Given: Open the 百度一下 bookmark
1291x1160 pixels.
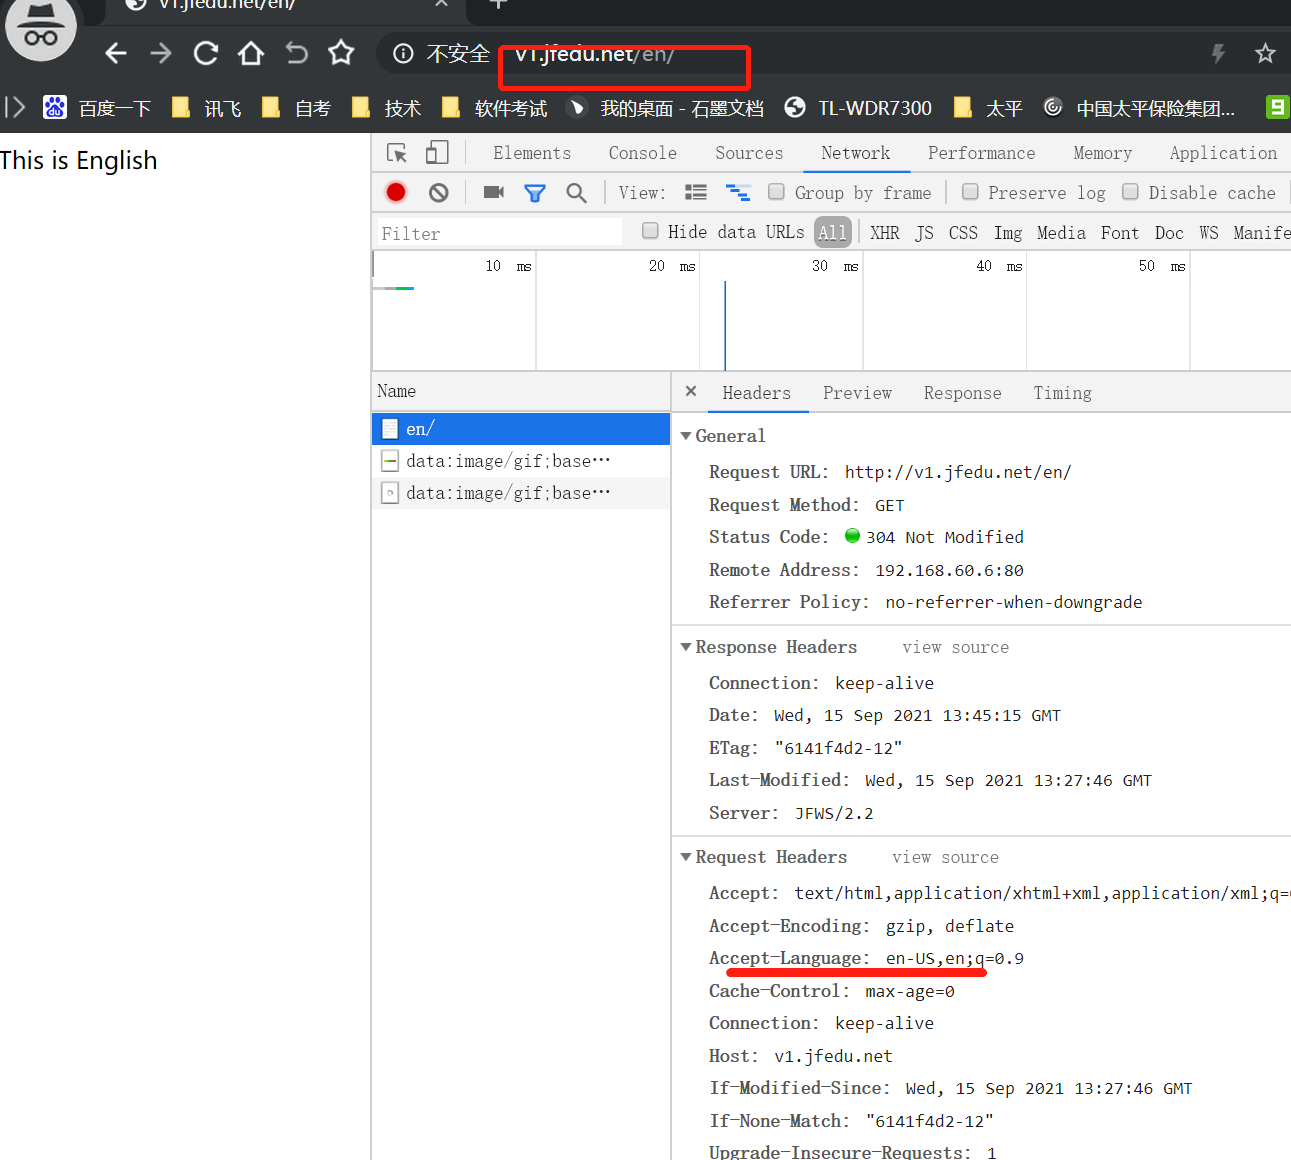Looking at the screenshot, I should click(97, 108).
